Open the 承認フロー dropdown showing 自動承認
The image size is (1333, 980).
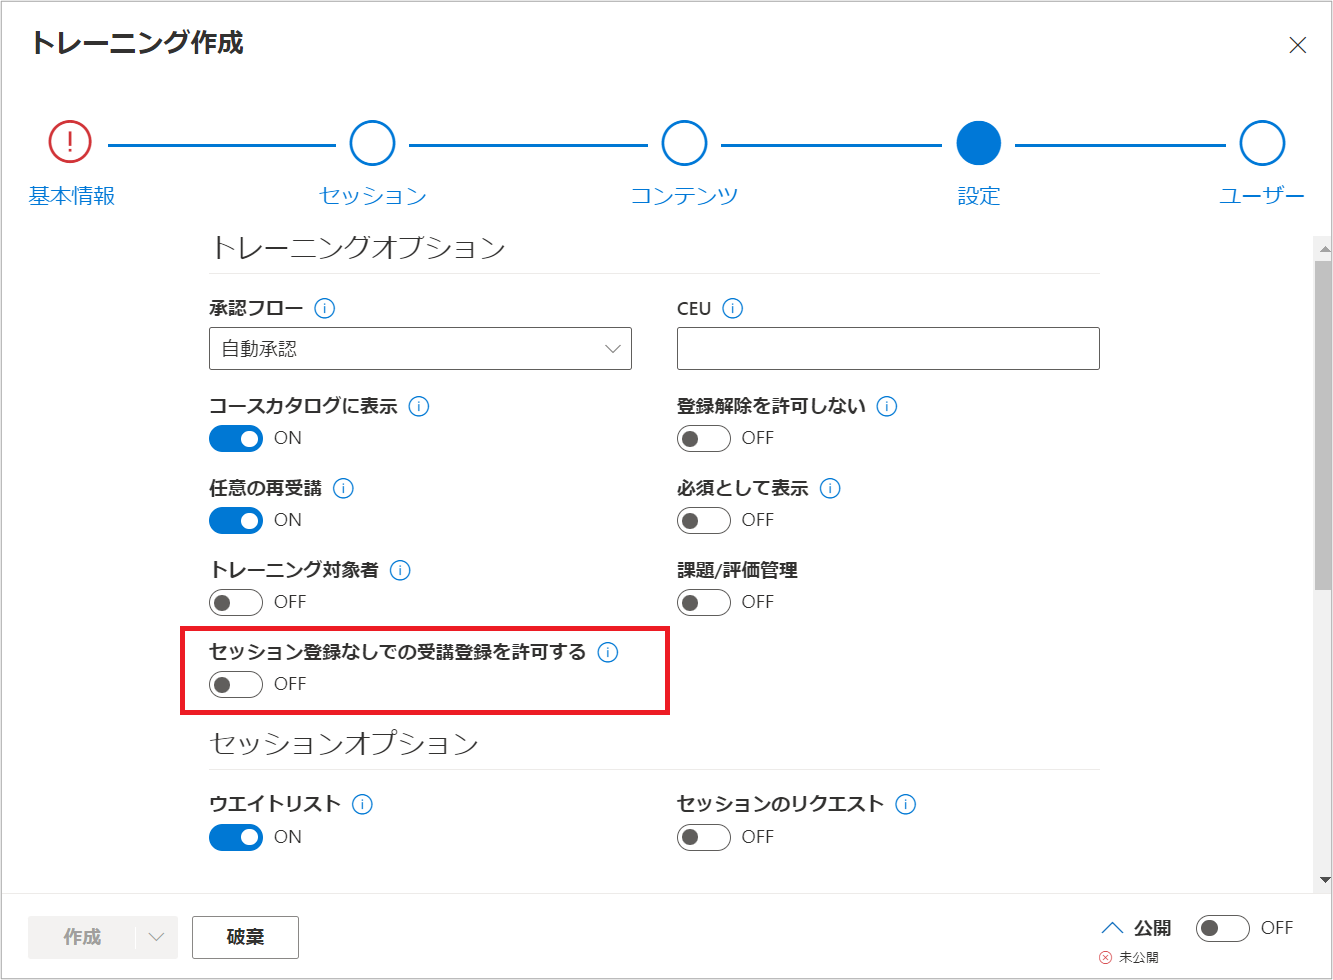point(420,348)
